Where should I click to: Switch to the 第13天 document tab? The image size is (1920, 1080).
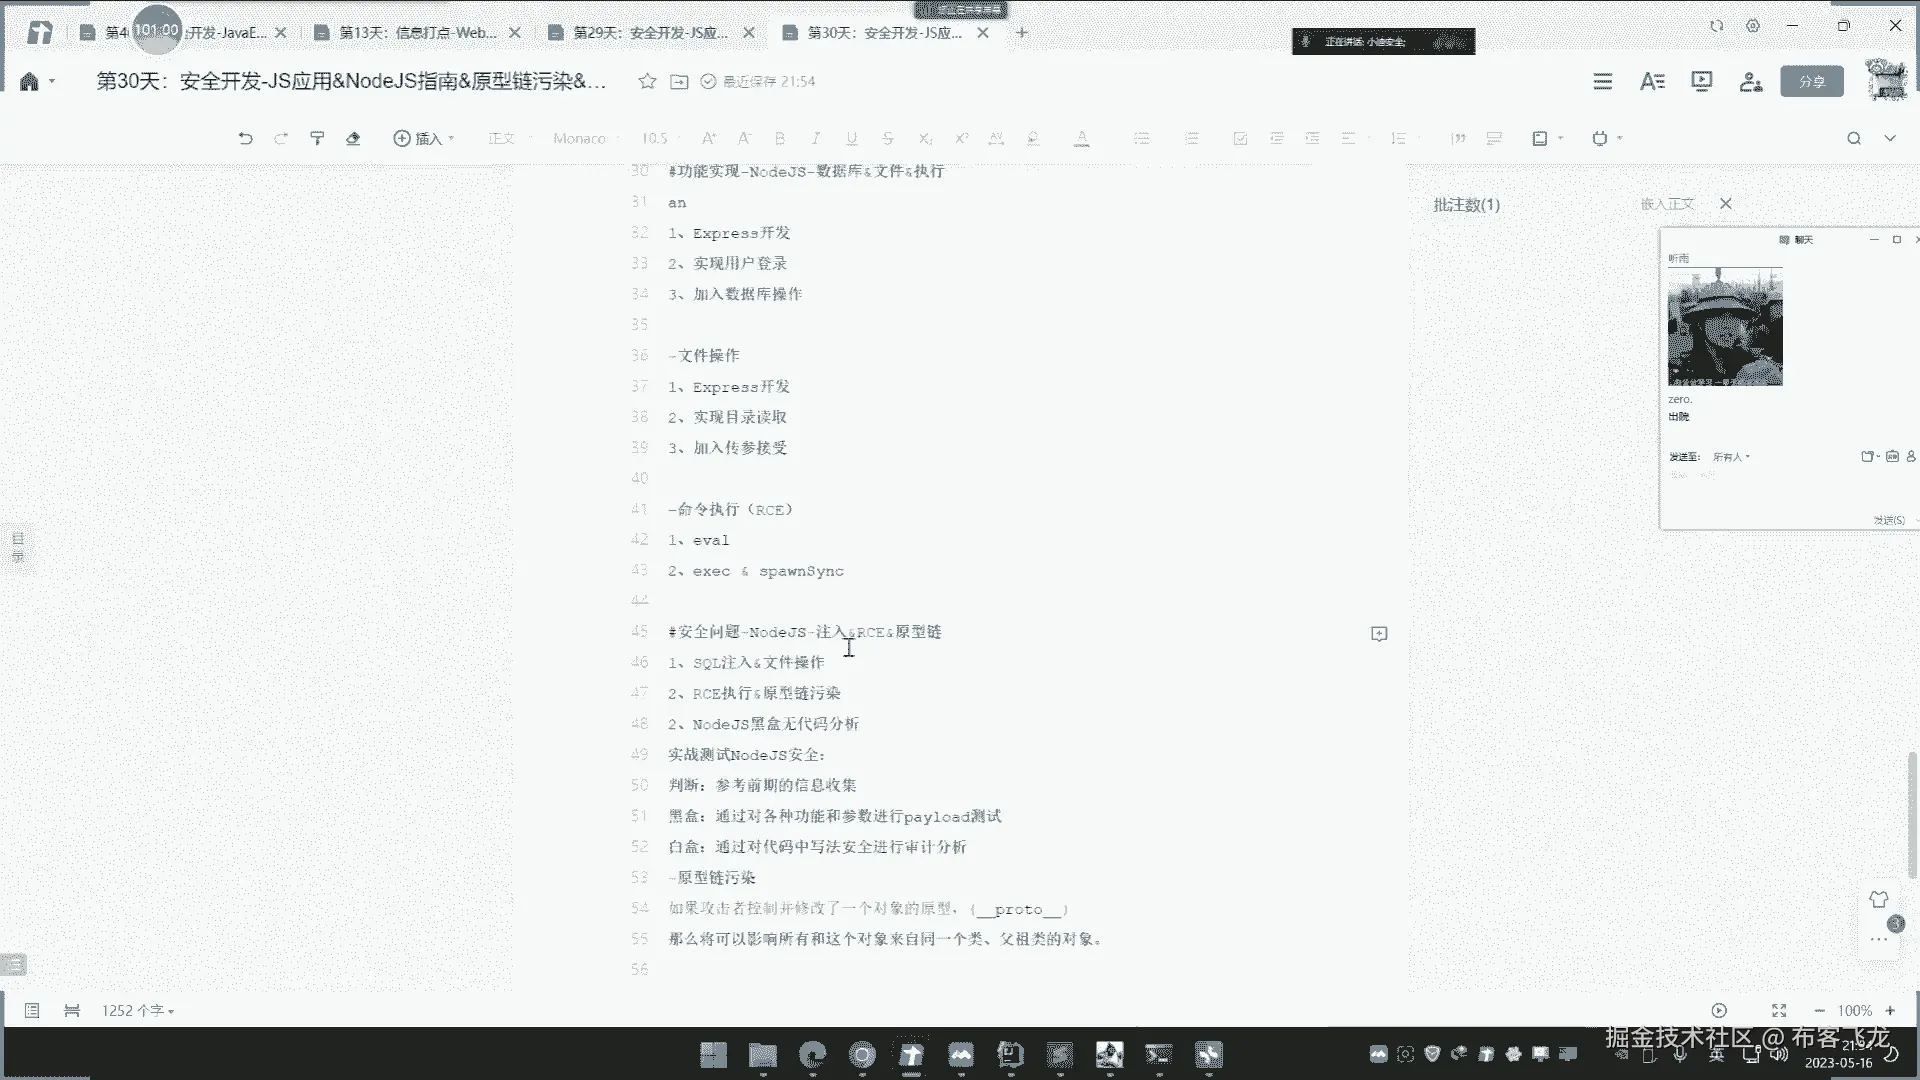(417, 32)
